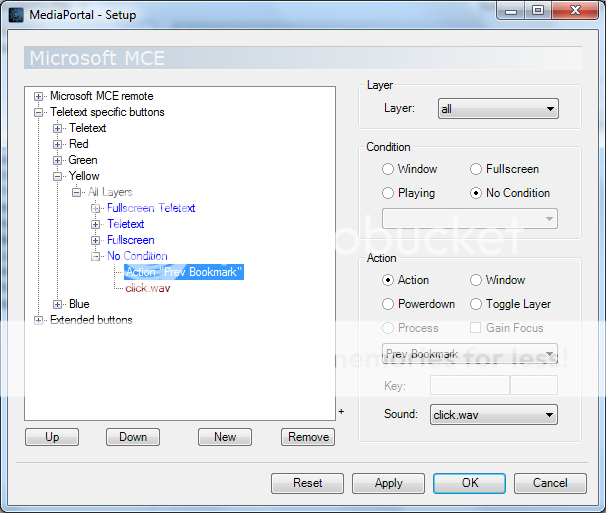Collapse the Teletext specific buttons node

pos(39,112)
